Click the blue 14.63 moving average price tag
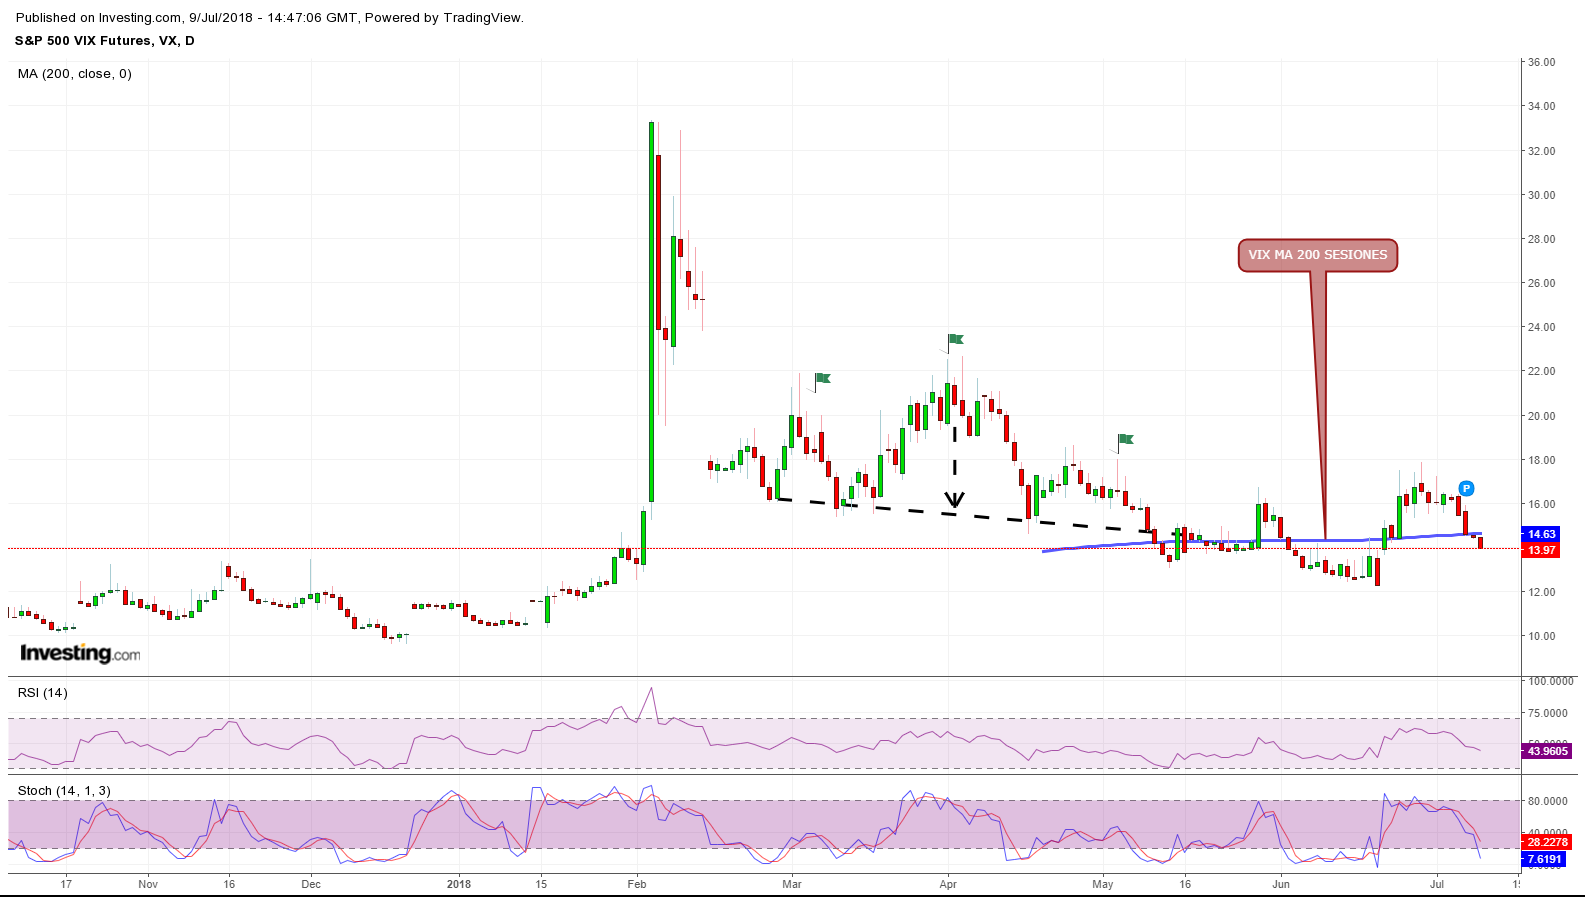The width and height of the screenshot is (1585, 897). 1541,534
